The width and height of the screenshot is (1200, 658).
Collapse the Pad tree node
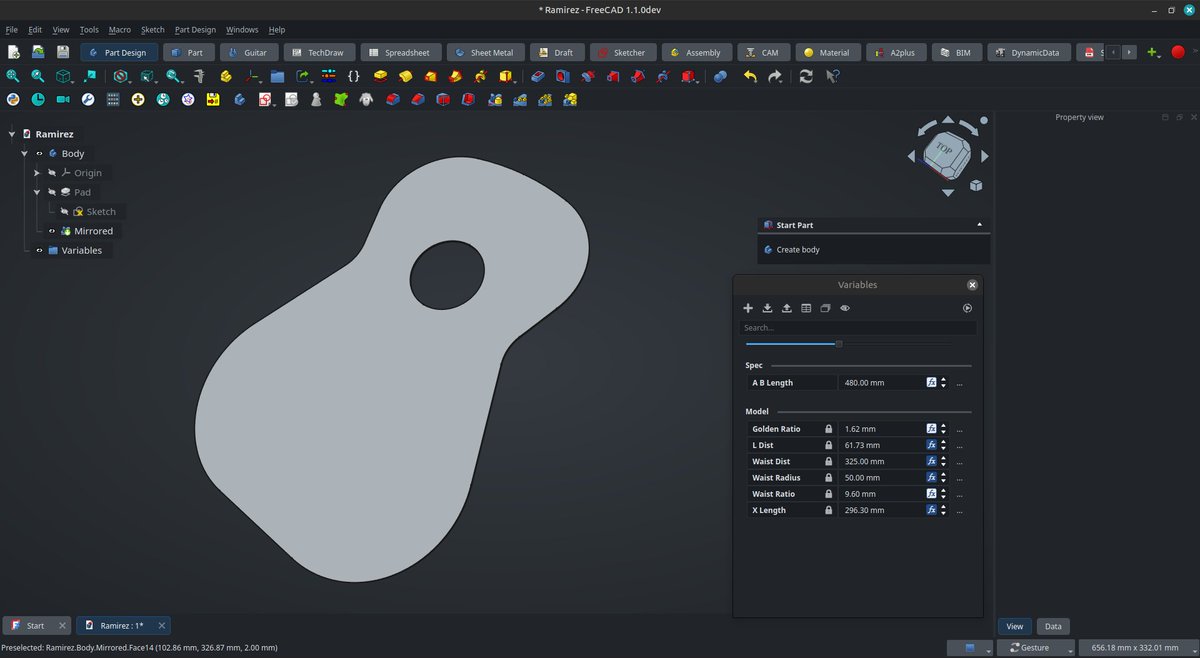(37, 192)
